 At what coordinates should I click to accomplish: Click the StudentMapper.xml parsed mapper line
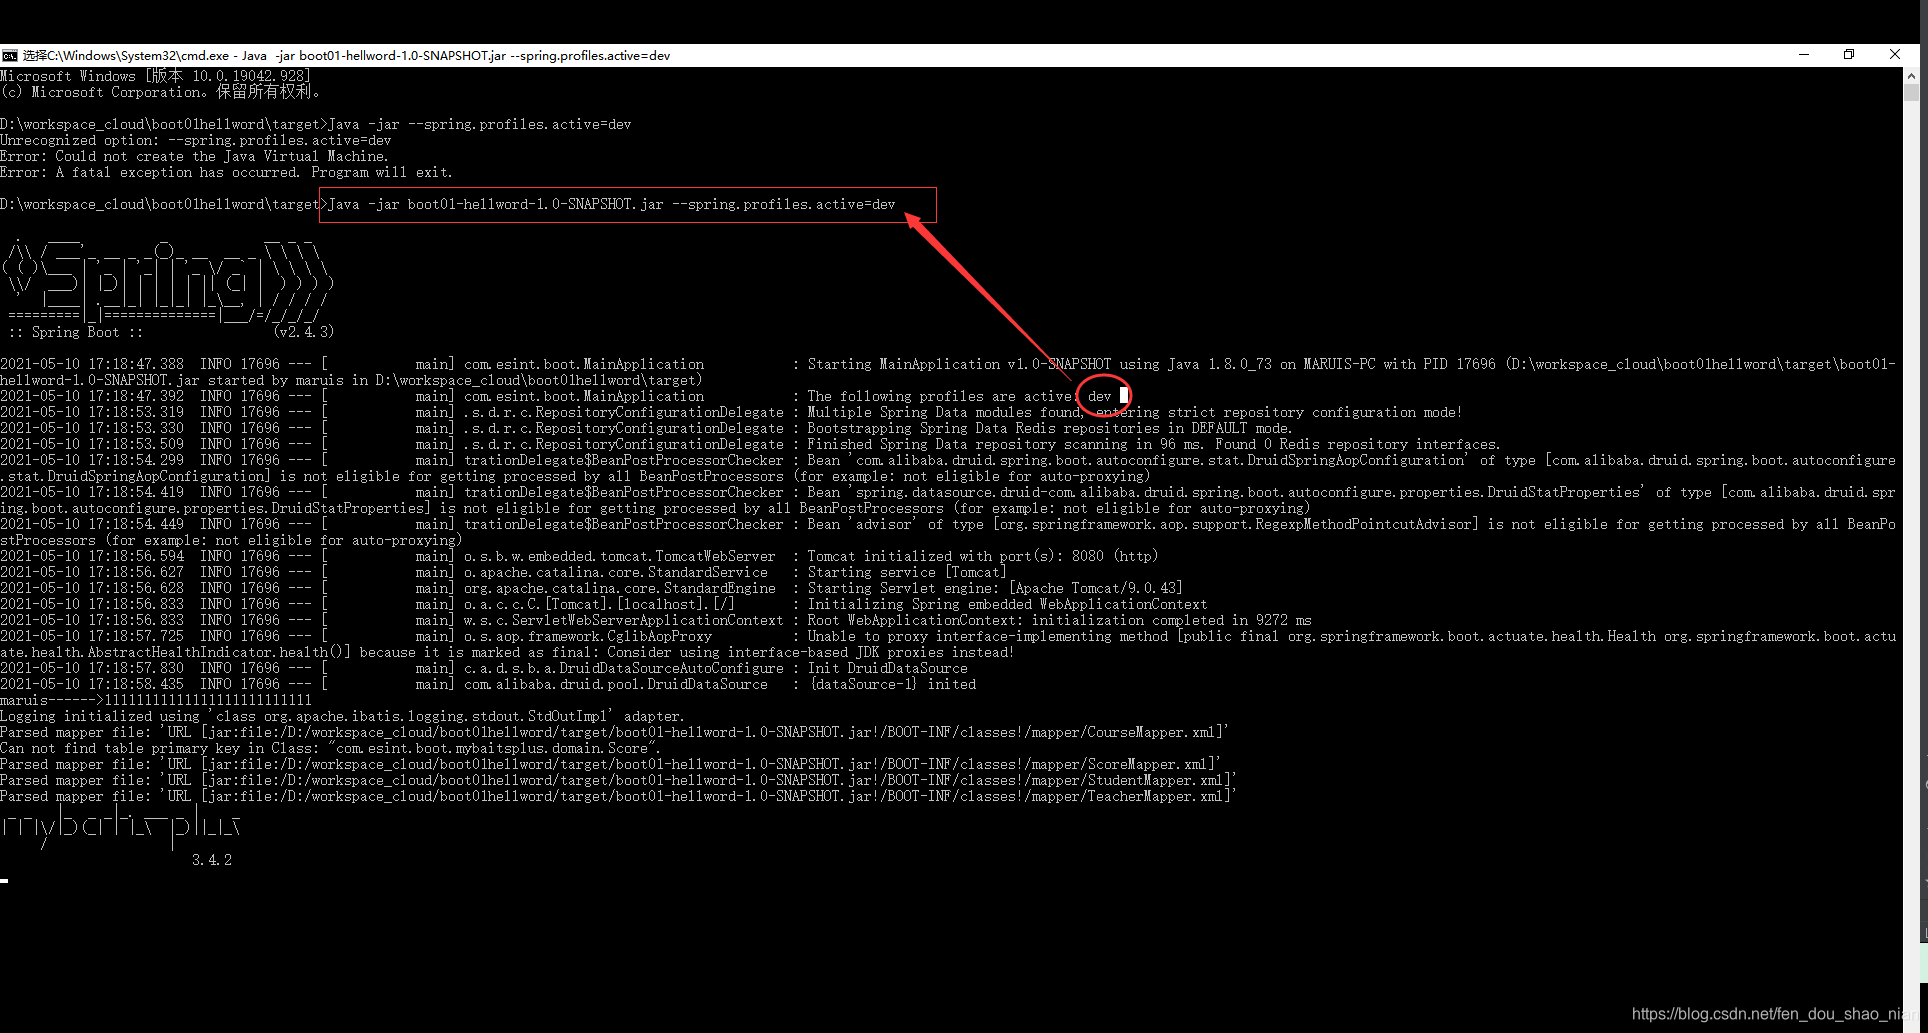(x=619, y=781)
